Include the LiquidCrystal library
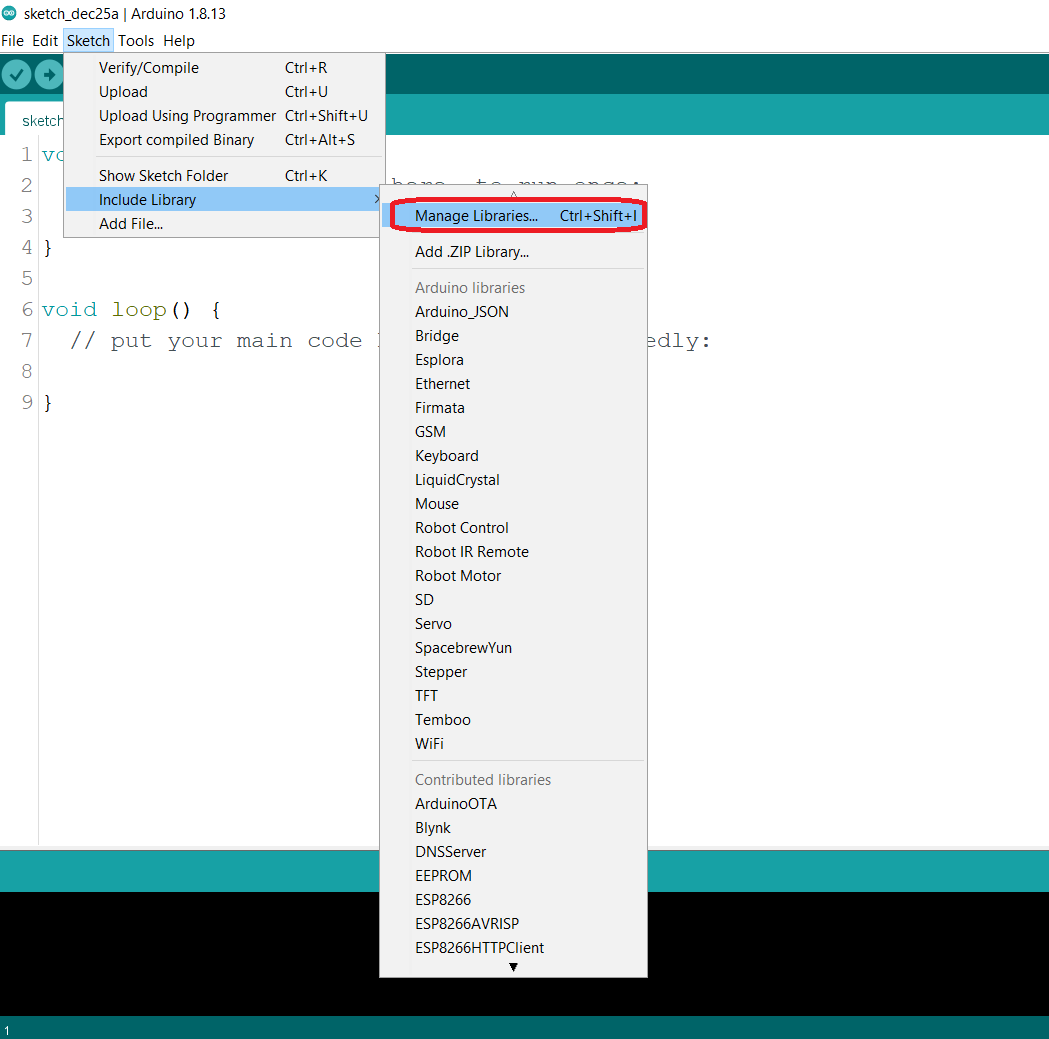Image resolution: width=1049 pixels, height=1039 pixels. 513,480
